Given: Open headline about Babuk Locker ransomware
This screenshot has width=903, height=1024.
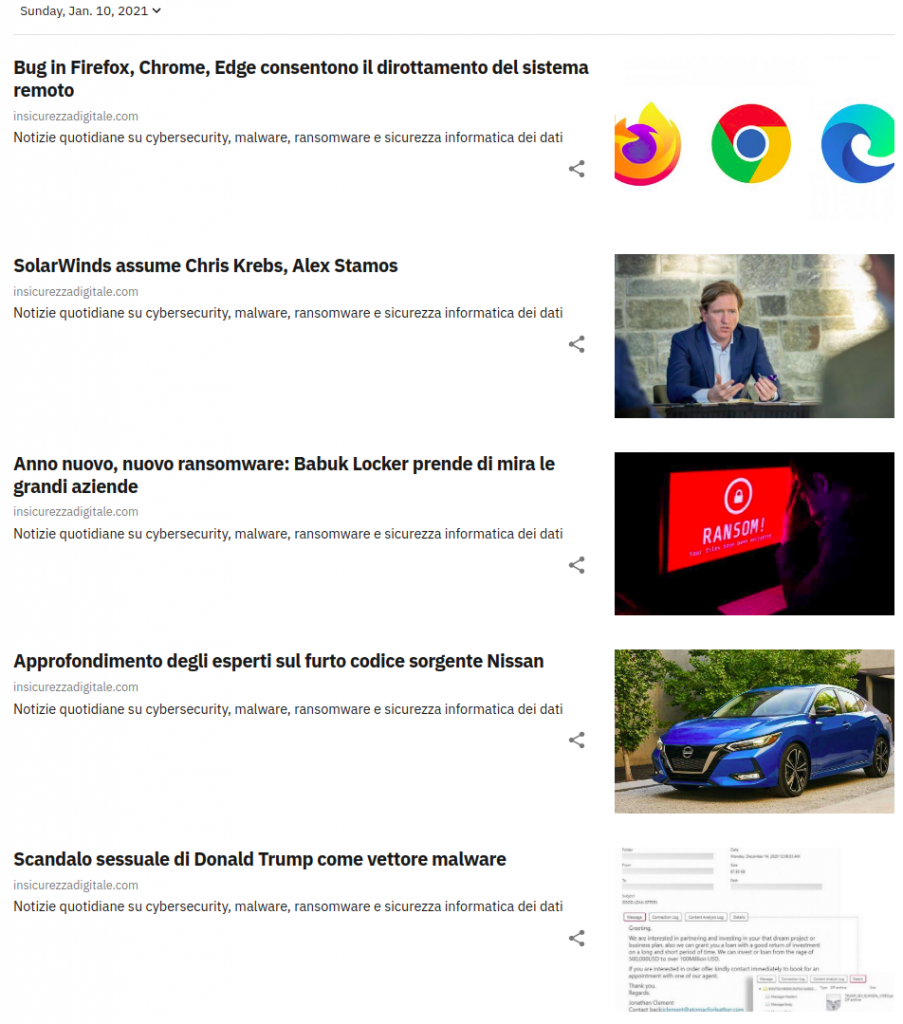Looking at the screenshot, I should coord(284,475).
